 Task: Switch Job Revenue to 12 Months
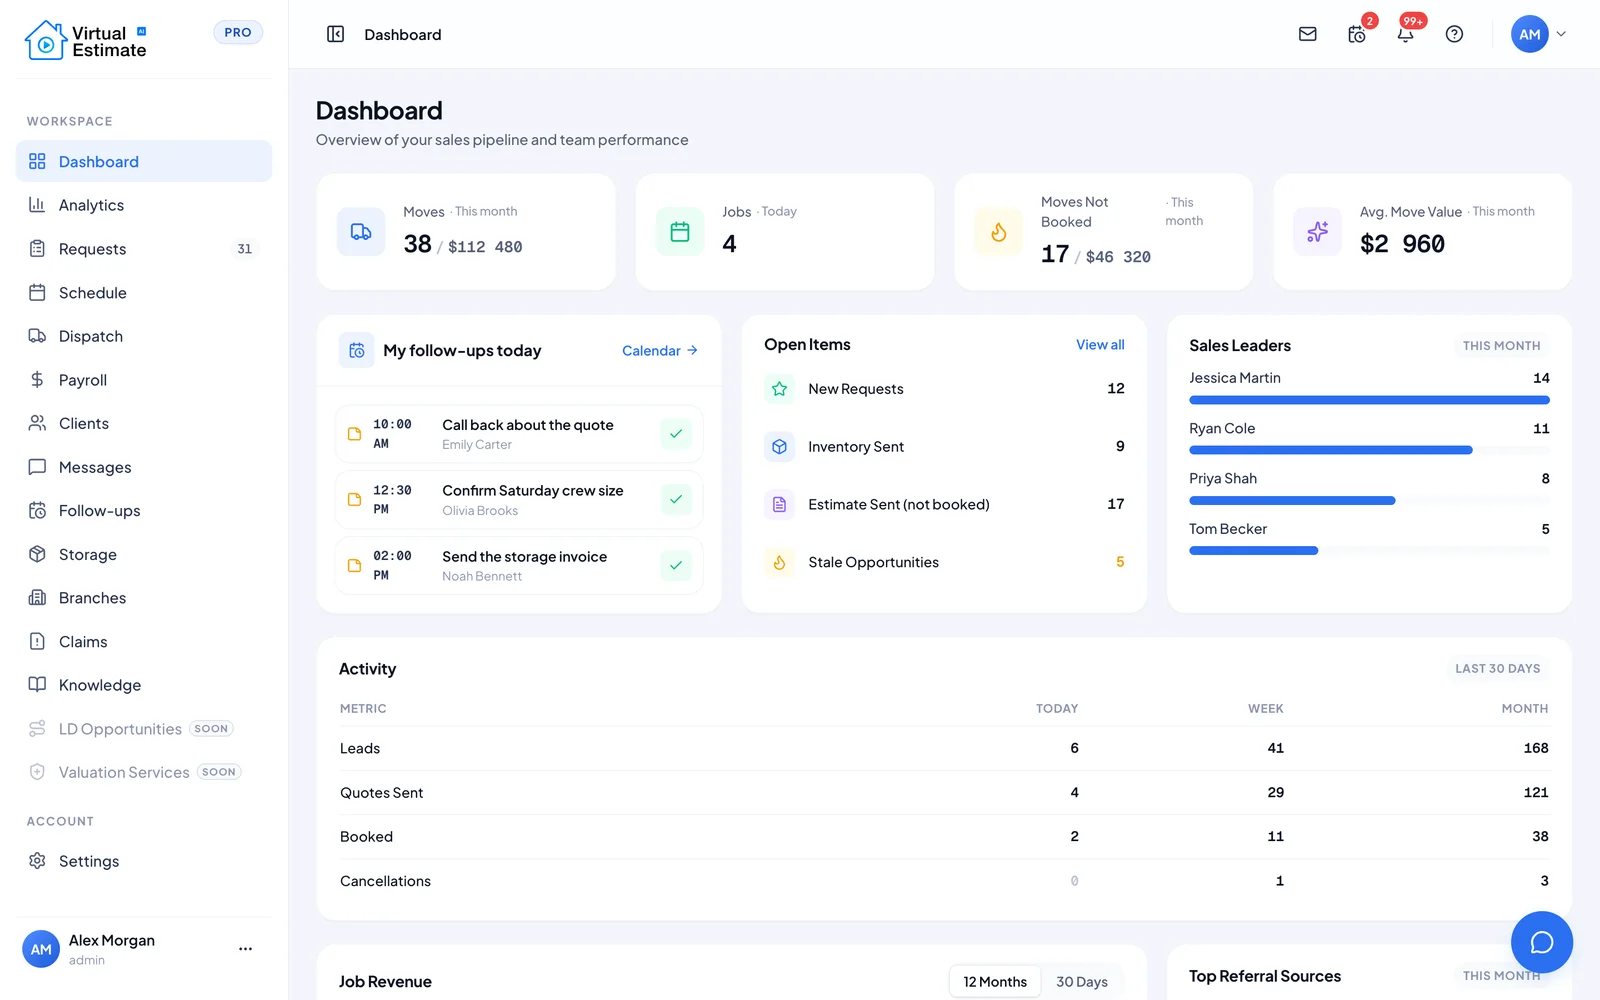(995, 982)
